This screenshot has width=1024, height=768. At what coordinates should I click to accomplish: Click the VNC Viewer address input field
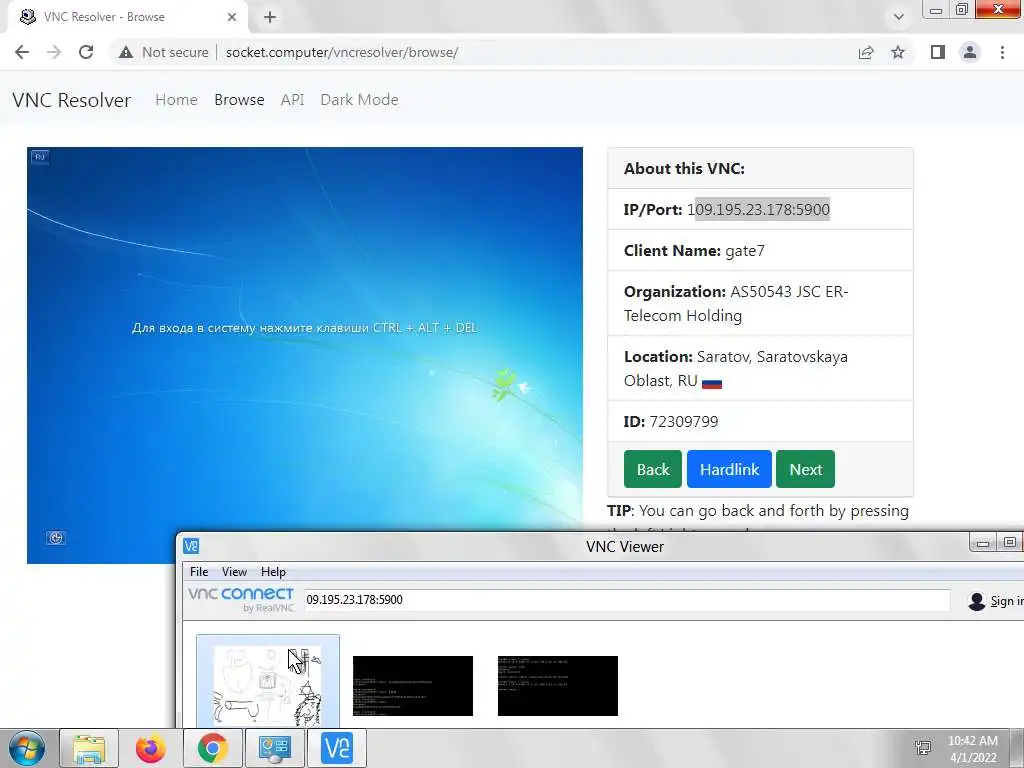(627, 600)
